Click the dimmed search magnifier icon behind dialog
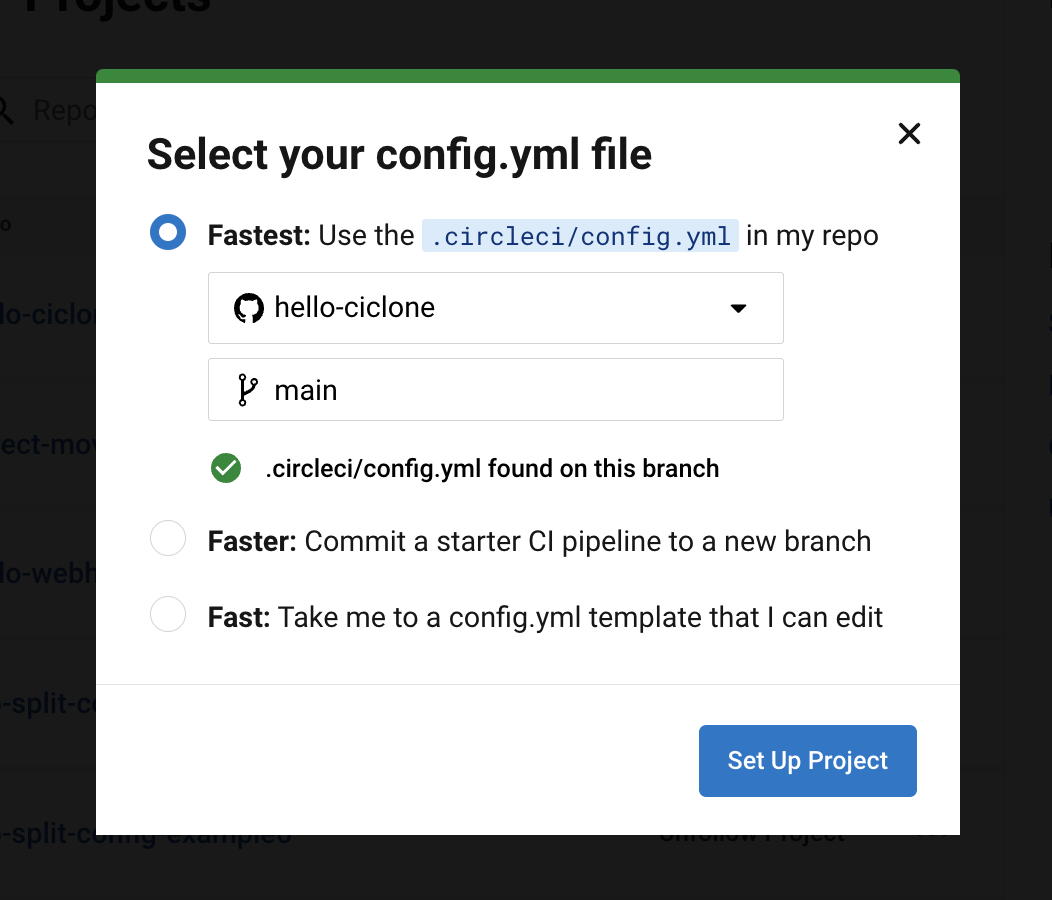This screenshot has height=900, width=1052. [x=5, y=111]
